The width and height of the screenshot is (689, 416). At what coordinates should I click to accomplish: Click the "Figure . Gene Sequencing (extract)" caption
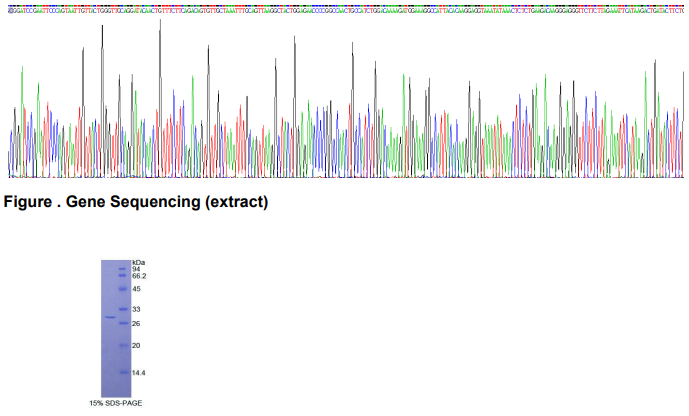pyautogui.click(x=136, y=203)
